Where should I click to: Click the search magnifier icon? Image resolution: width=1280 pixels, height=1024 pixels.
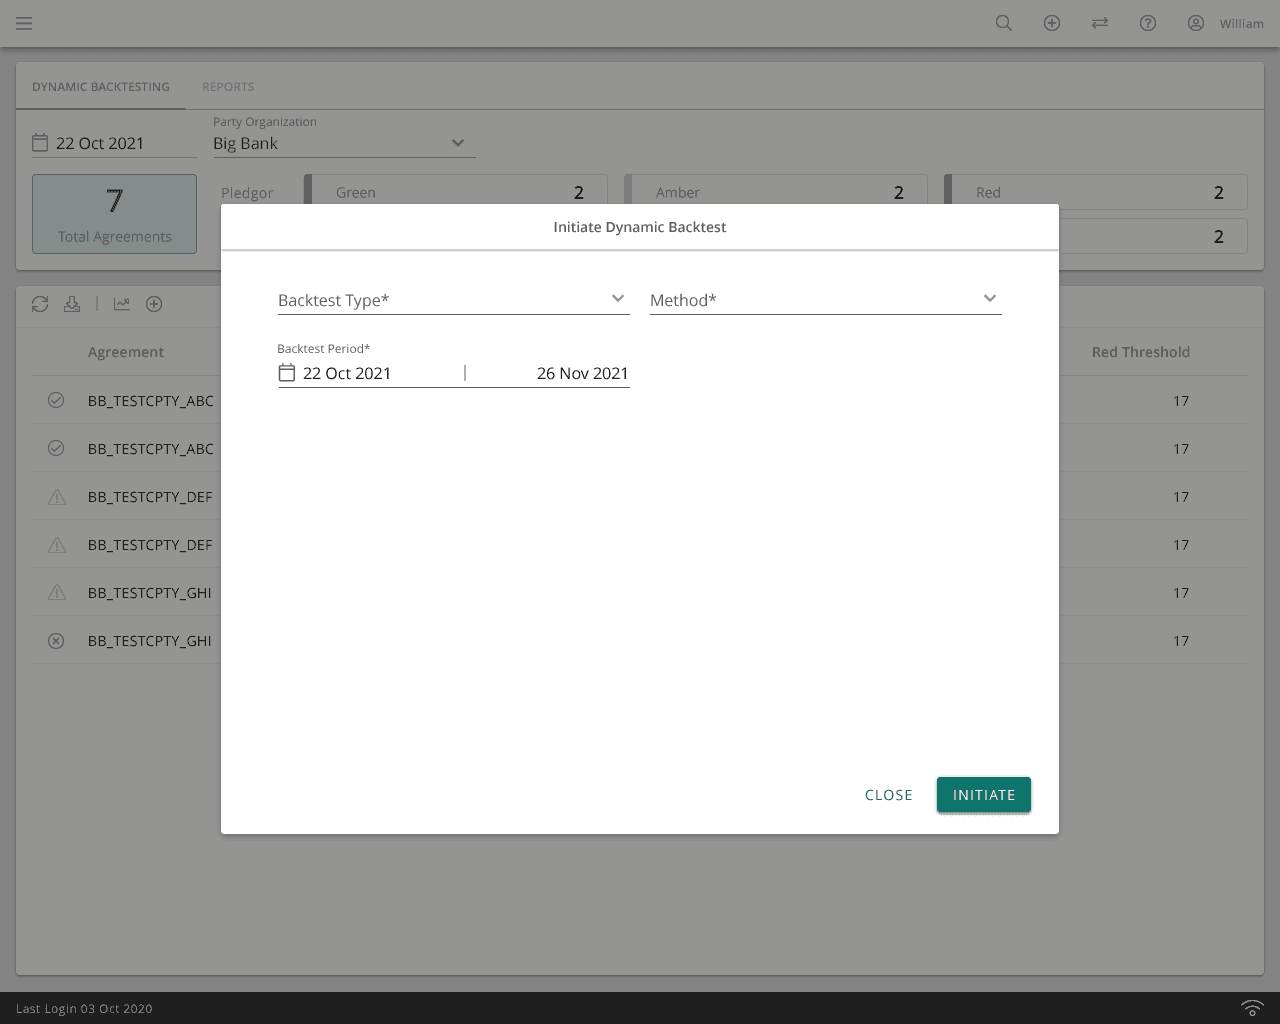coord(1004,23)
